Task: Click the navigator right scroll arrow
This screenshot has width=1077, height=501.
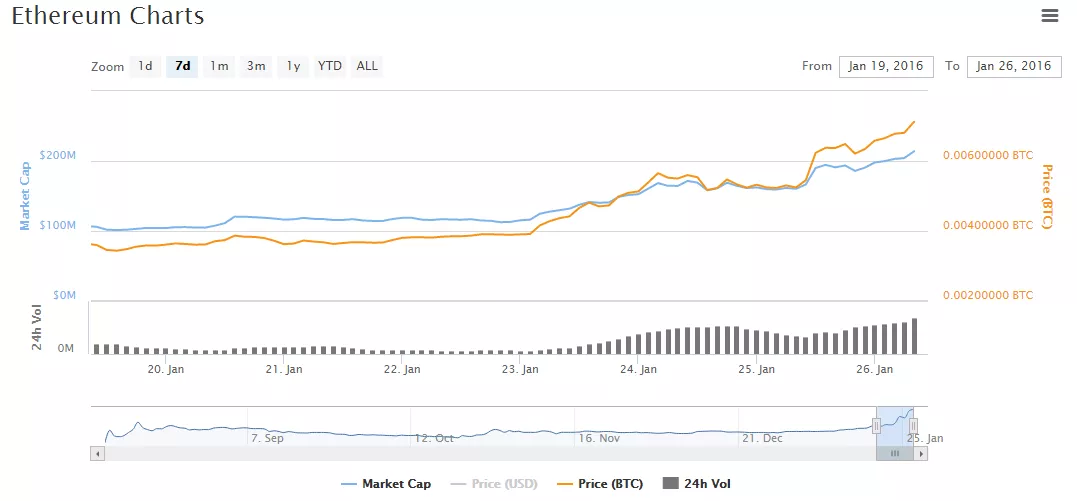Action: 921,453
